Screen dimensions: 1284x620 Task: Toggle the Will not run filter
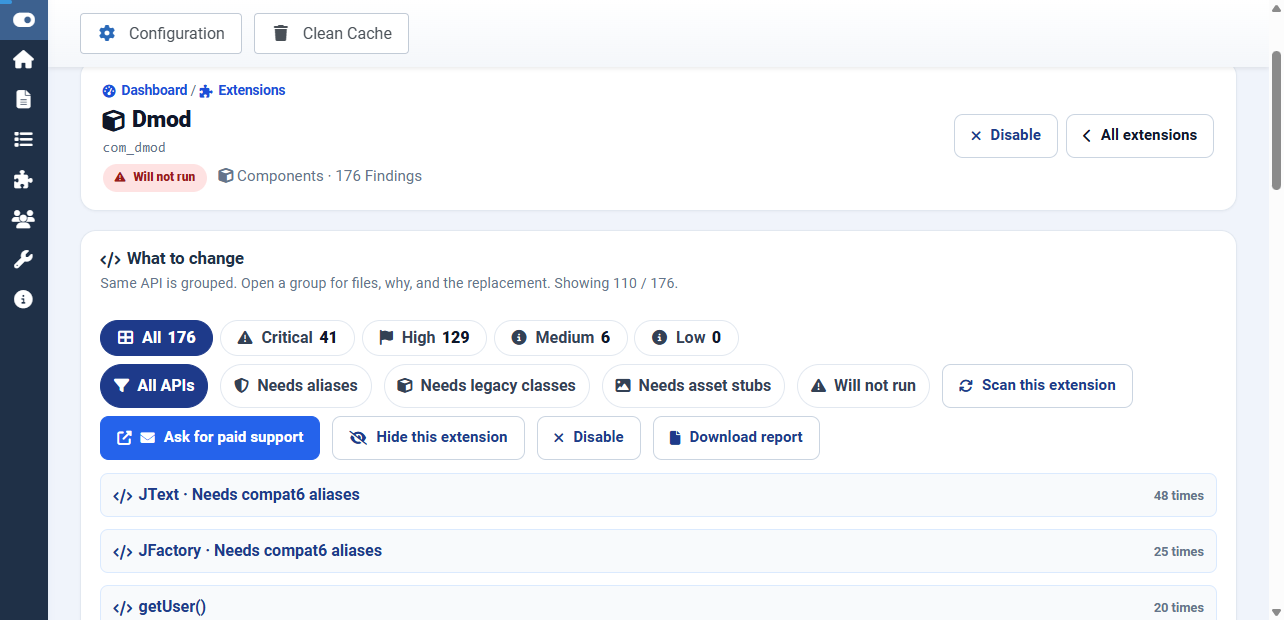coord(863,386)
